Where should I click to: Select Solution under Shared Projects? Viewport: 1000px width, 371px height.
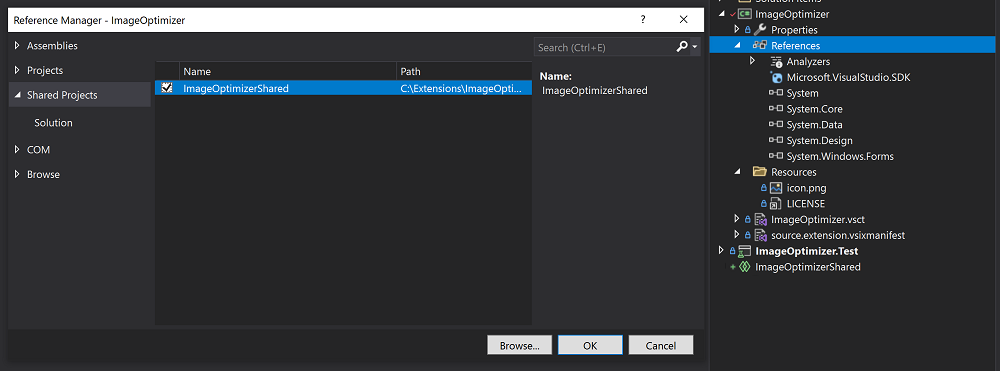pyautogui.click(x=54, y=122)
